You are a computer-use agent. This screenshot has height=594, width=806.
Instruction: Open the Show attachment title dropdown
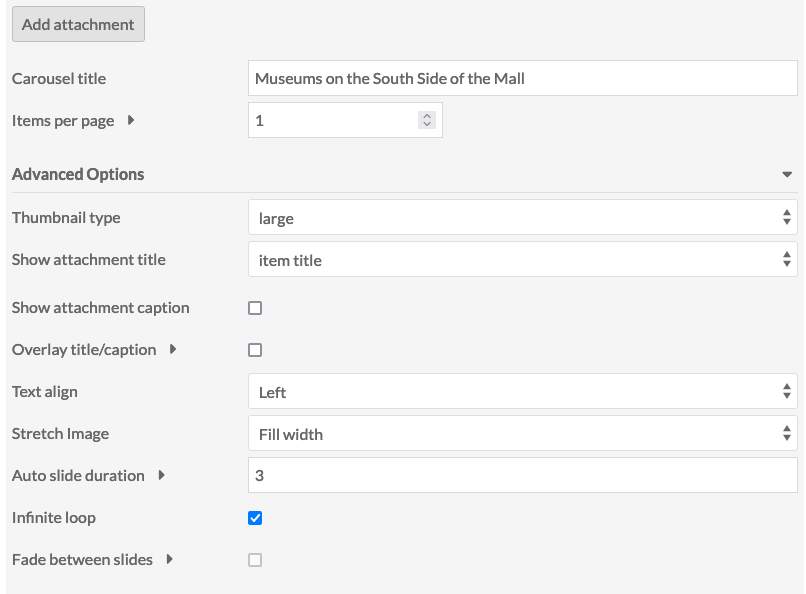tap(522, 260)
